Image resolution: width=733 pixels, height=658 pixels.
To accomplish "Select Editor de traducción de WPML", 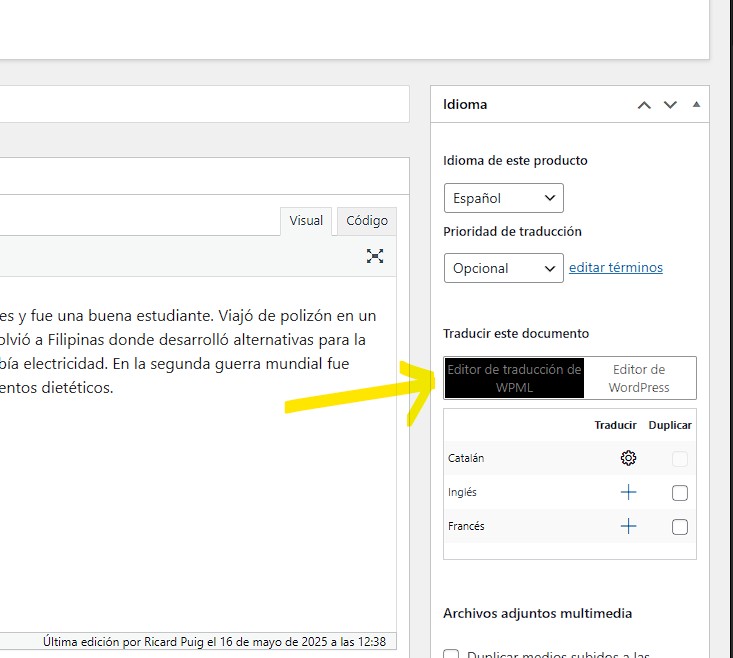I will (514, 378).
